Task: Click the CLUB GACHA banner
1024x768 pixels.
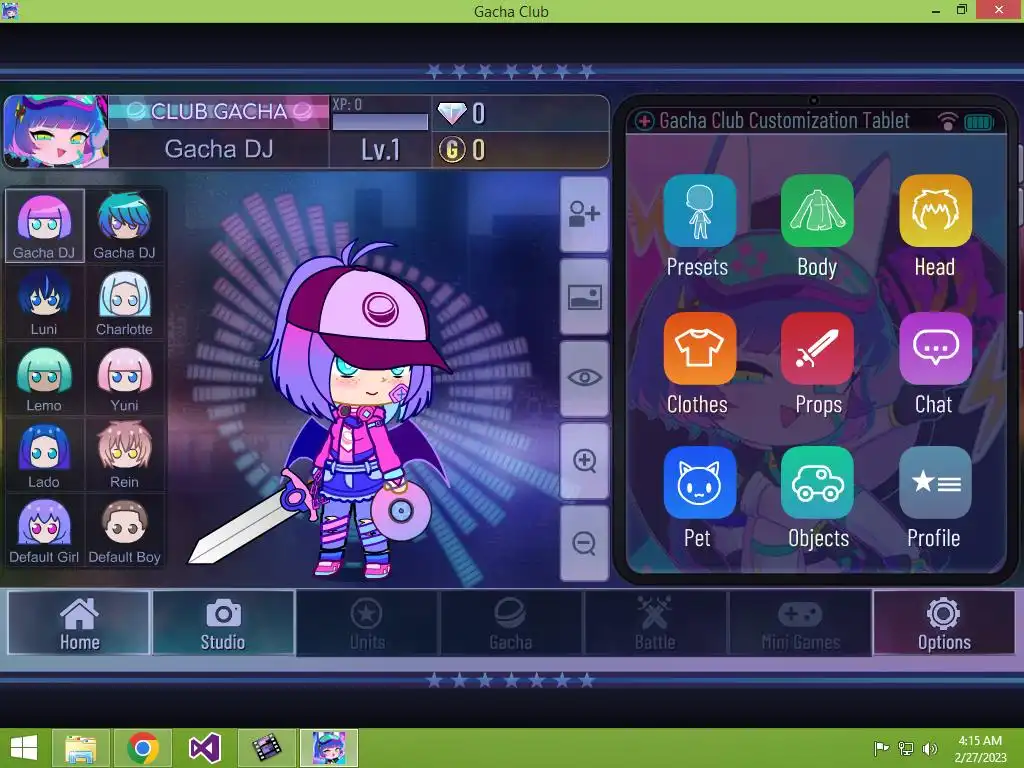Action: tap(219, 112)
